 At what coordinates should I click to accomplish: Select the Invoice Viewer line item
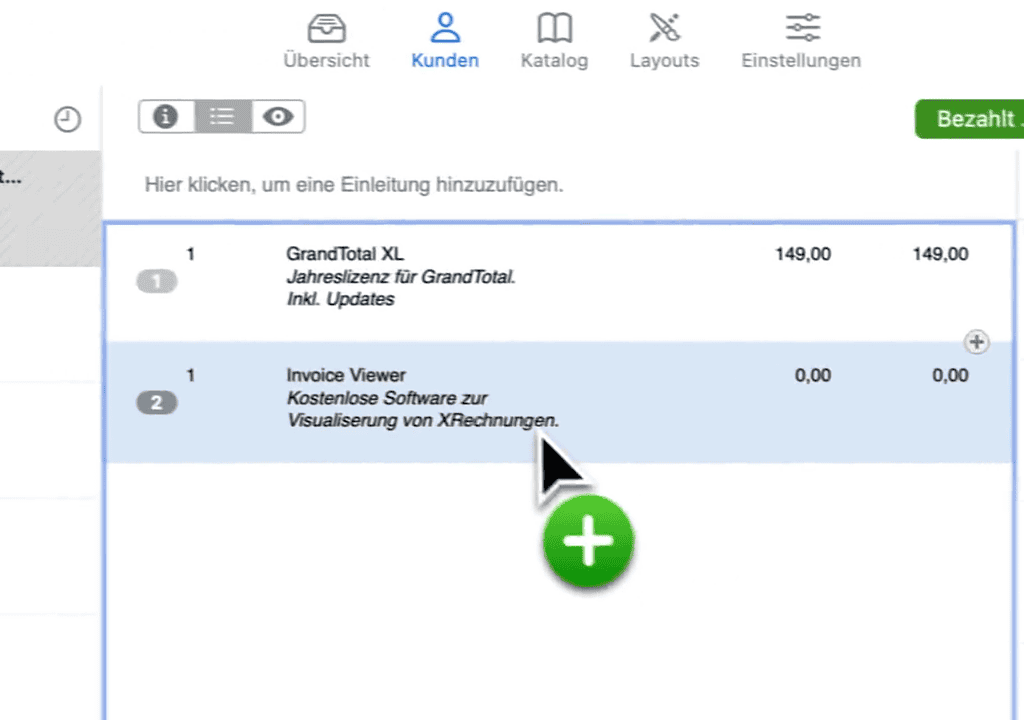pos(345,375)
